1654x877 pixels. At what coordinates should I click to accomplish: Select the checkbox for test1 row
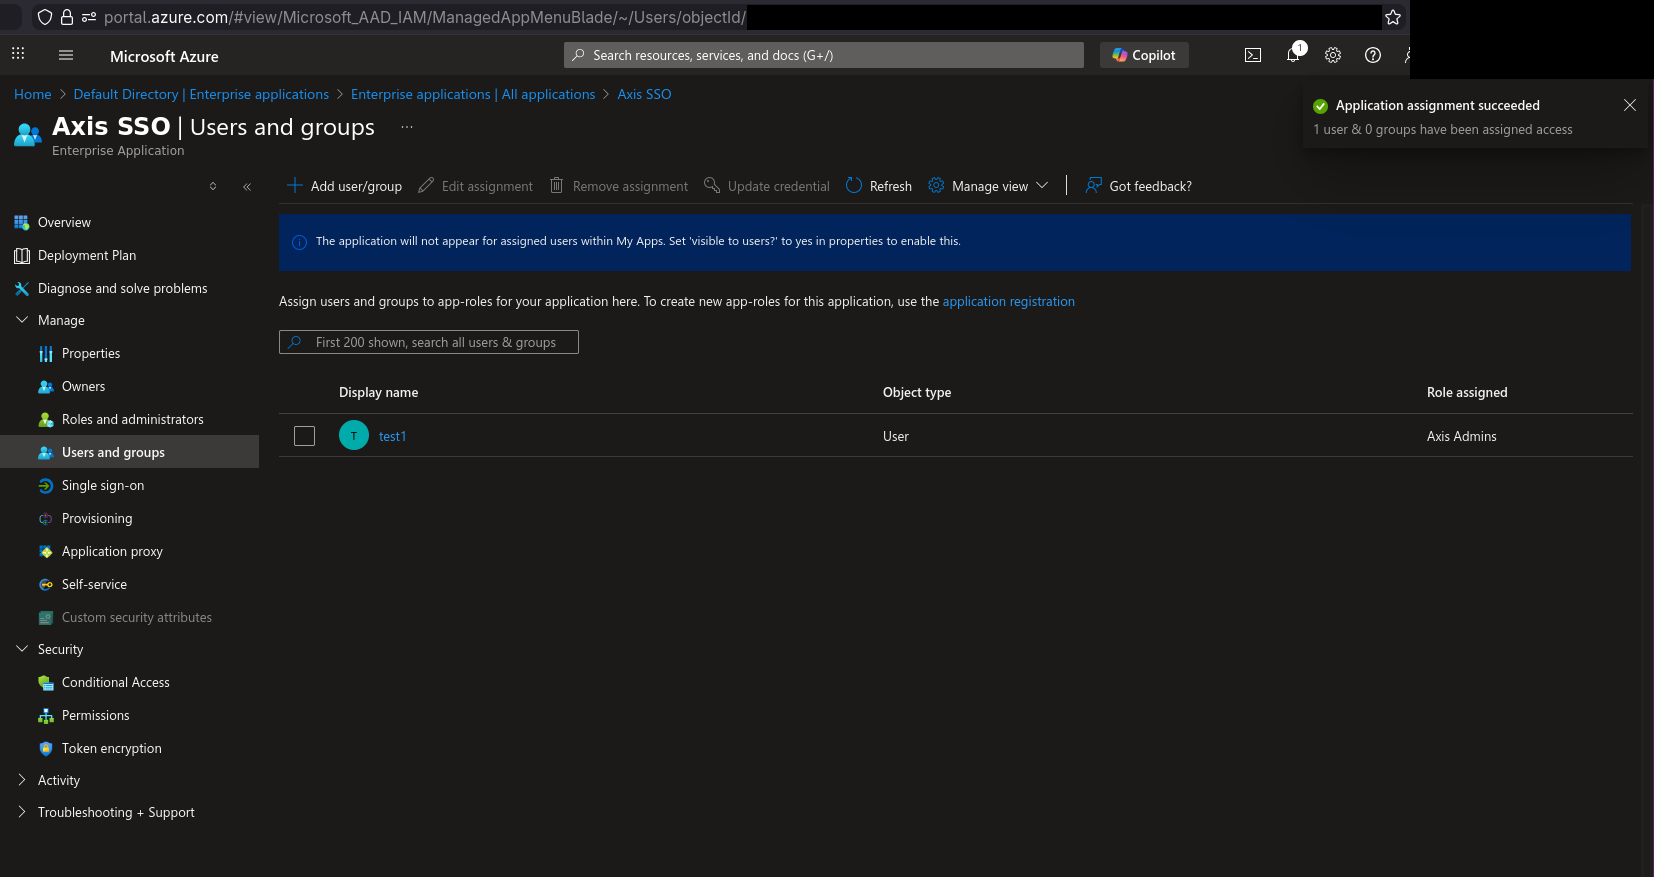305,436
